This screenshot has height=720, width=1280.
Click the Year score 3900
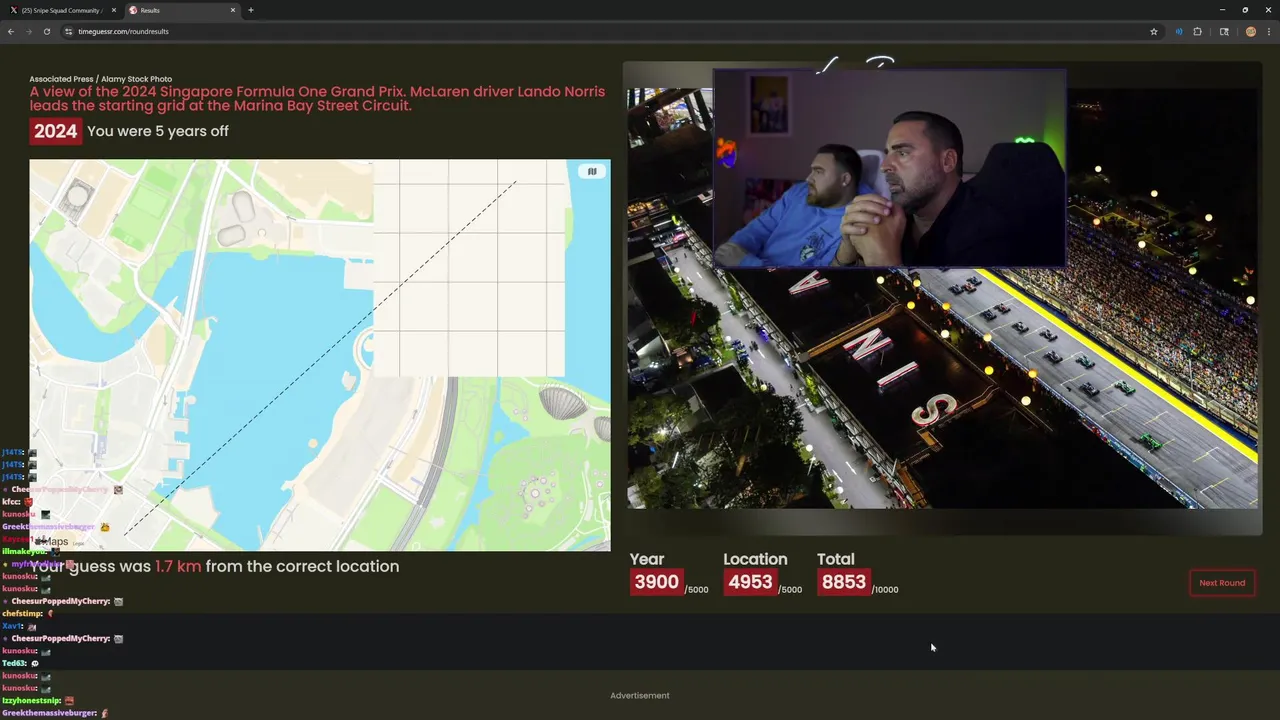pyautogui.click(x=656, y=582)
